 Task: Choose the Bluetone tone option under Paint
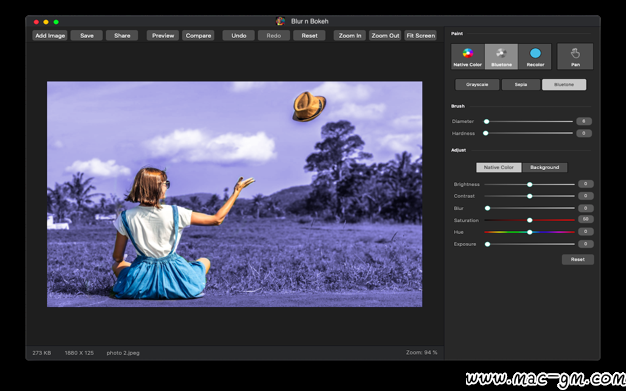(564, 85)
